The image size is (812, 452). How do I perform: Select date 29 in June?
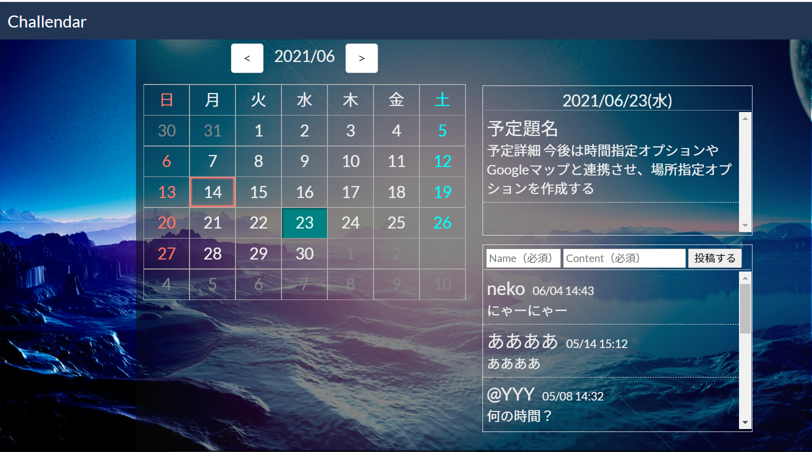coord(258,254)
